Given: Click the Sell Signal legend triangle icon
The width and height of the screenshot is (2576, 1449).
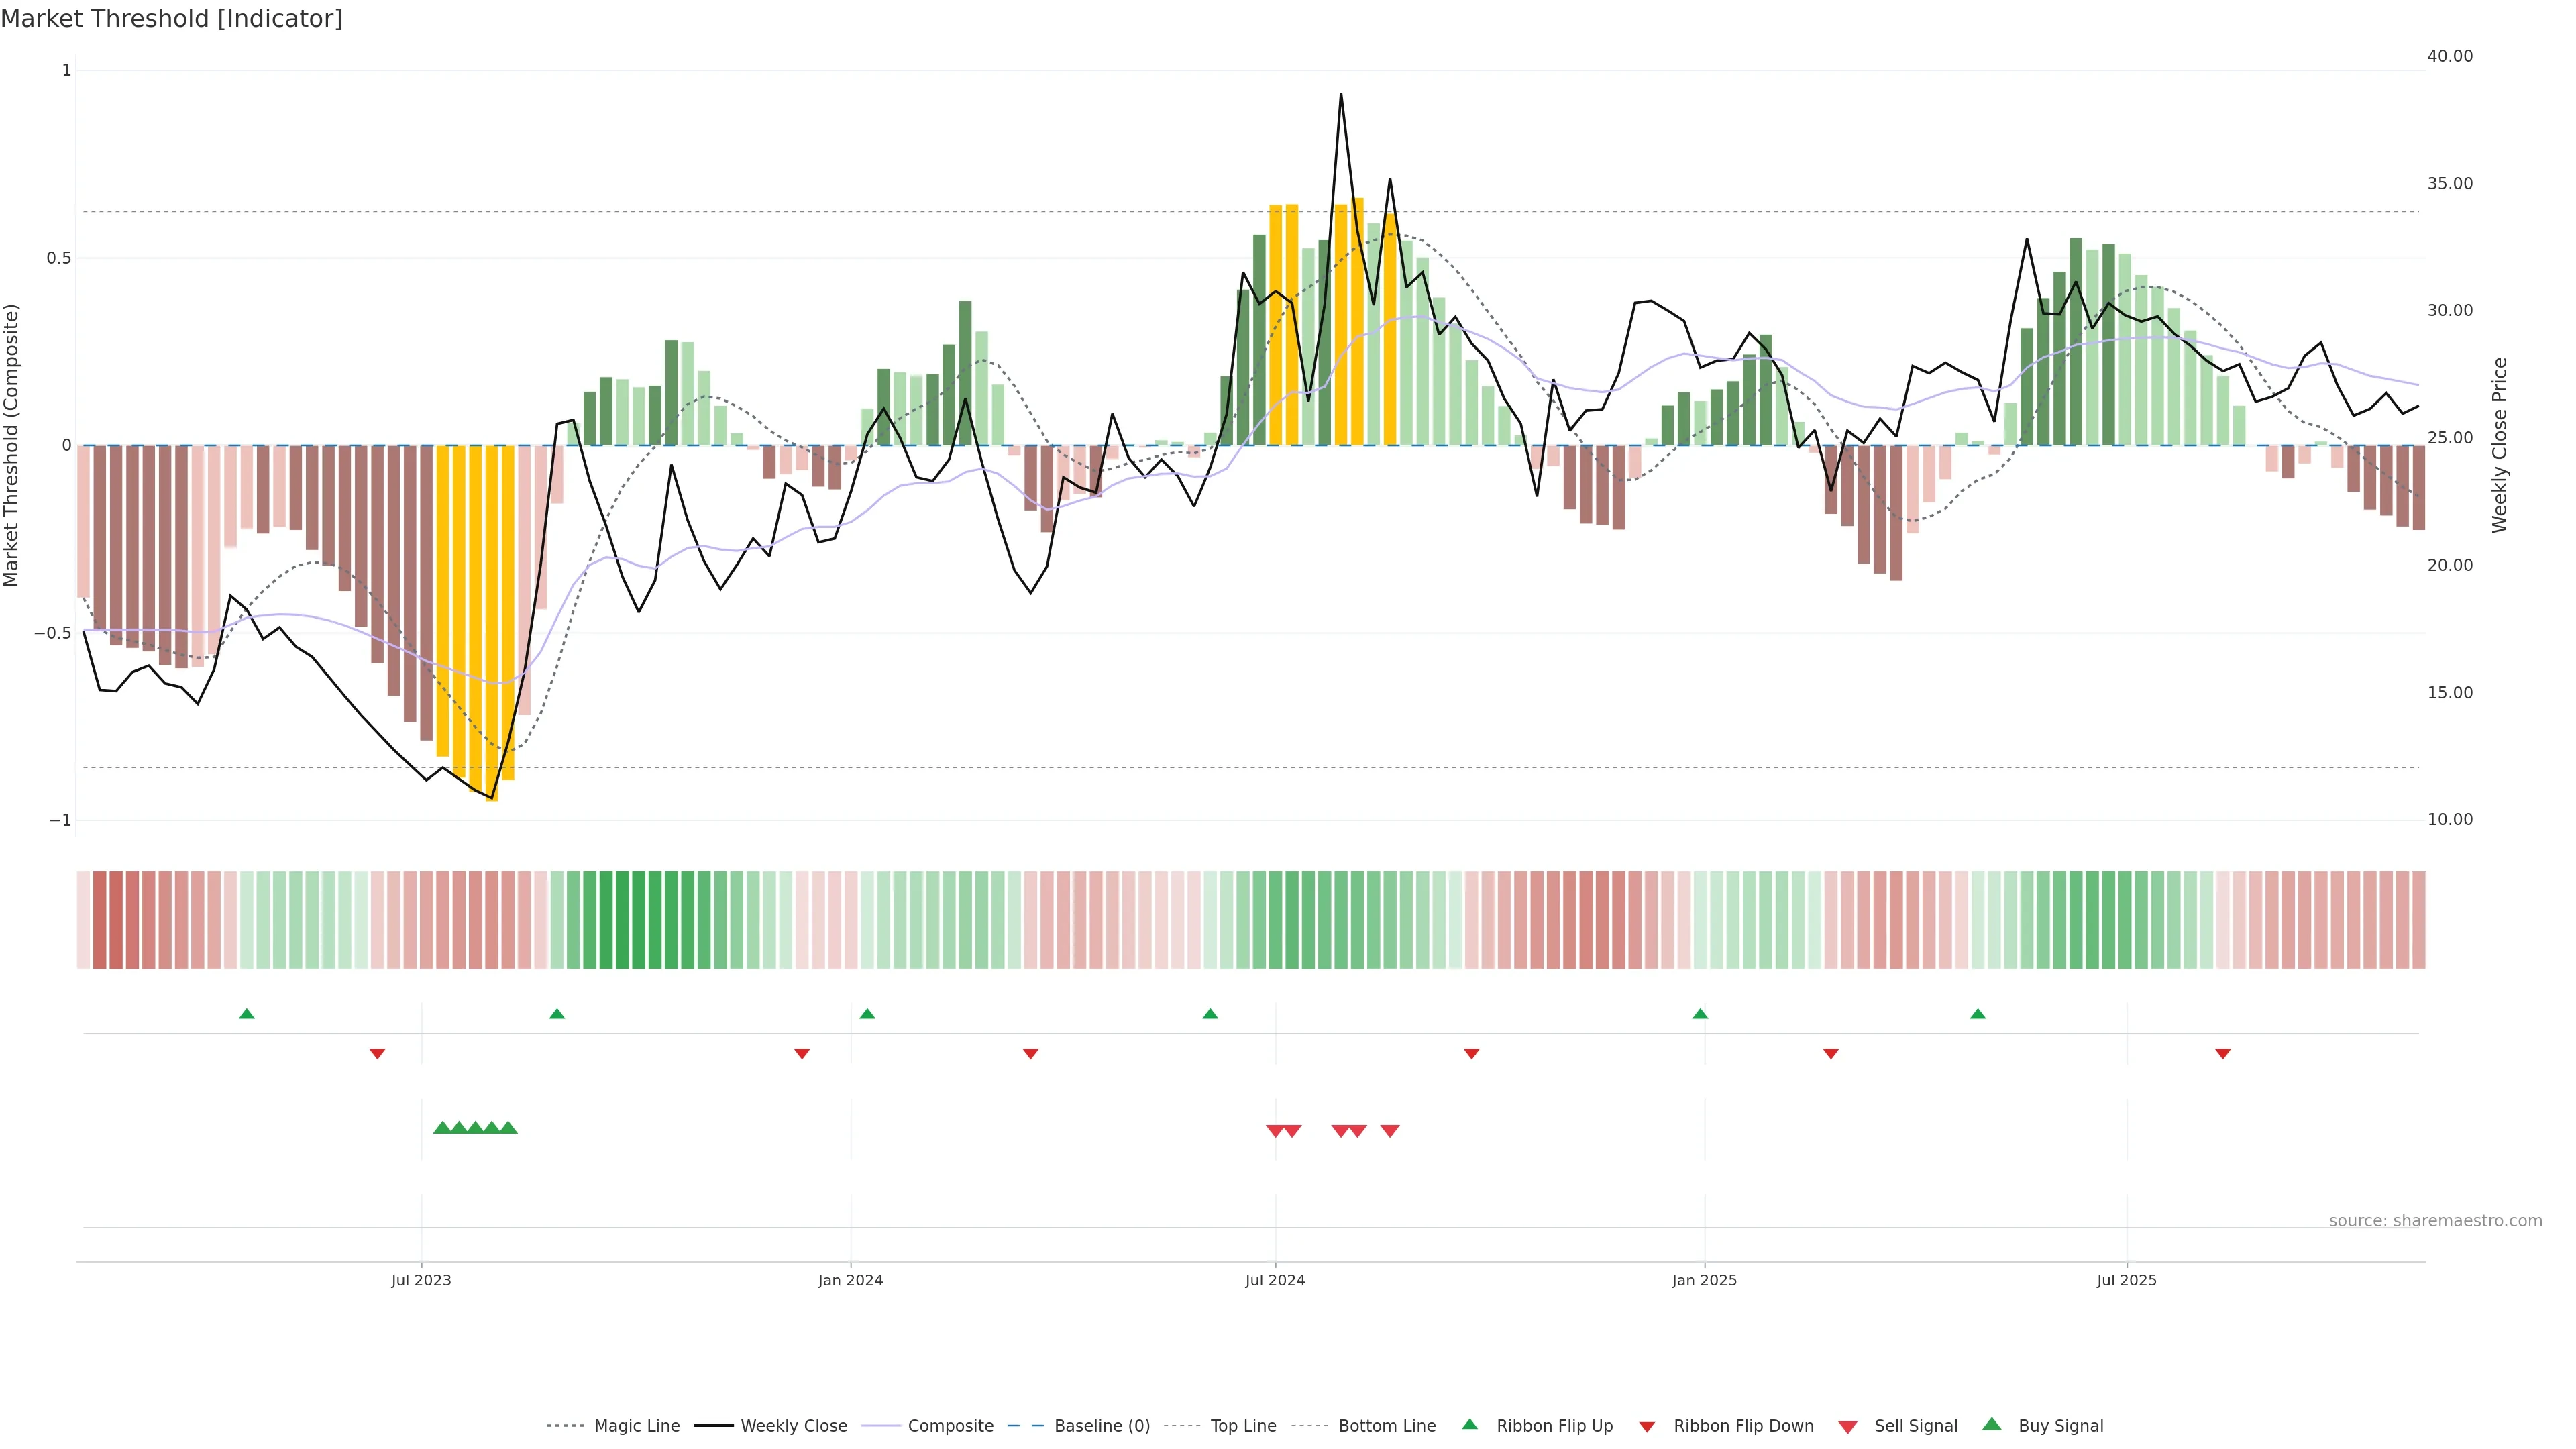Looking at the screenshot, I should tap(1847, 1427).
